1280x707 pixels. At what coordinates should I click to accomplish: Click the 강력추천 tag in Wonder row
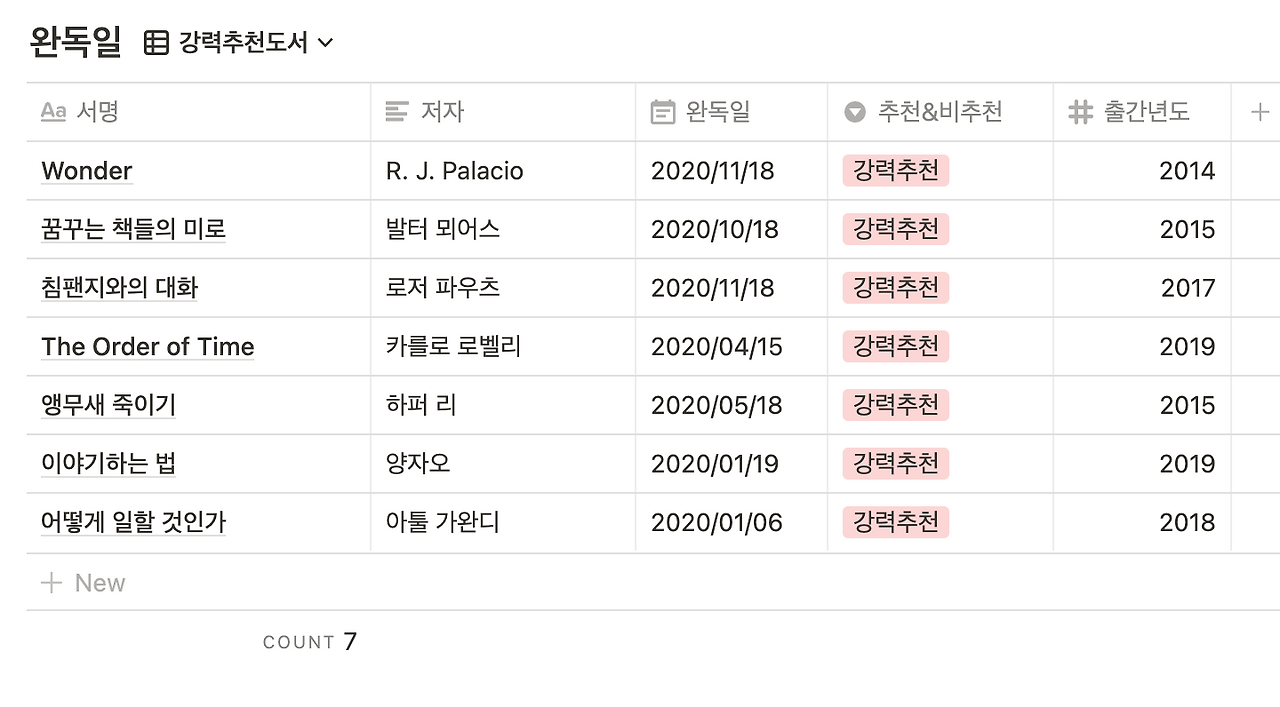pyautogui.click(x=895, y=171)
